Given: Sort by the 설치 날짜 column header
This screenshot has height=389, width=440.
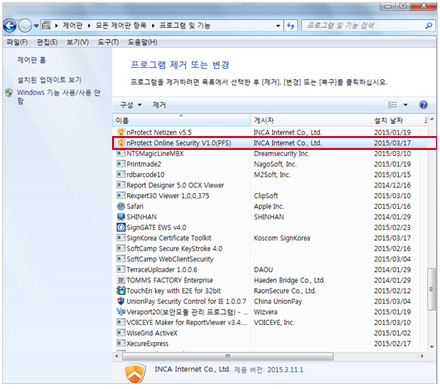Looking at the screenshot, I should pyautogui.click(x=397, y=120).
